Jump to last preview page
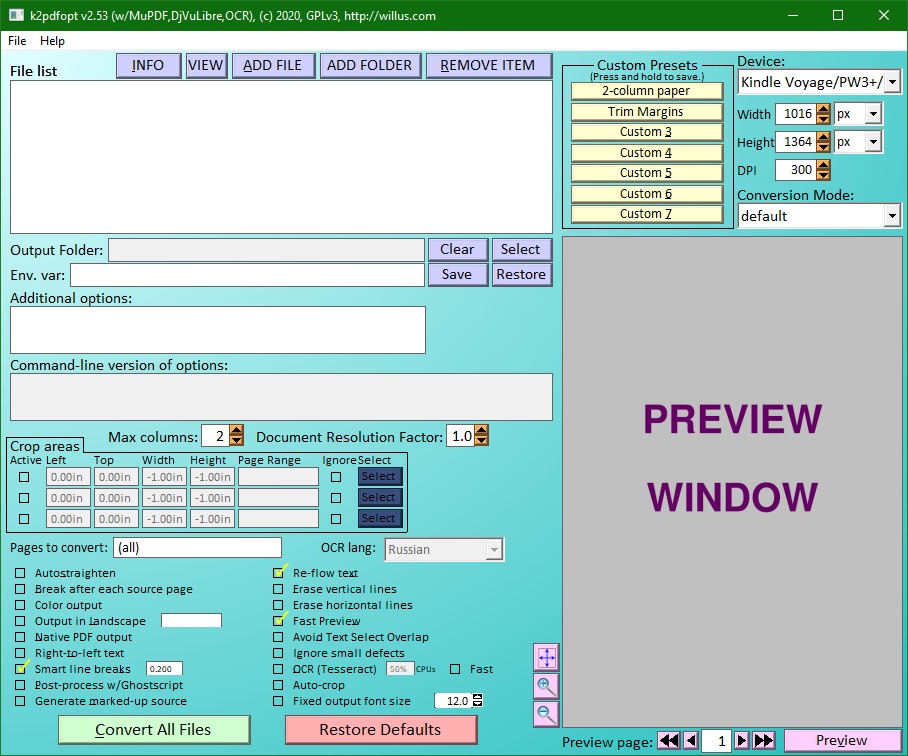This screenshot has height=756, width=908. (x=763, y=740)
